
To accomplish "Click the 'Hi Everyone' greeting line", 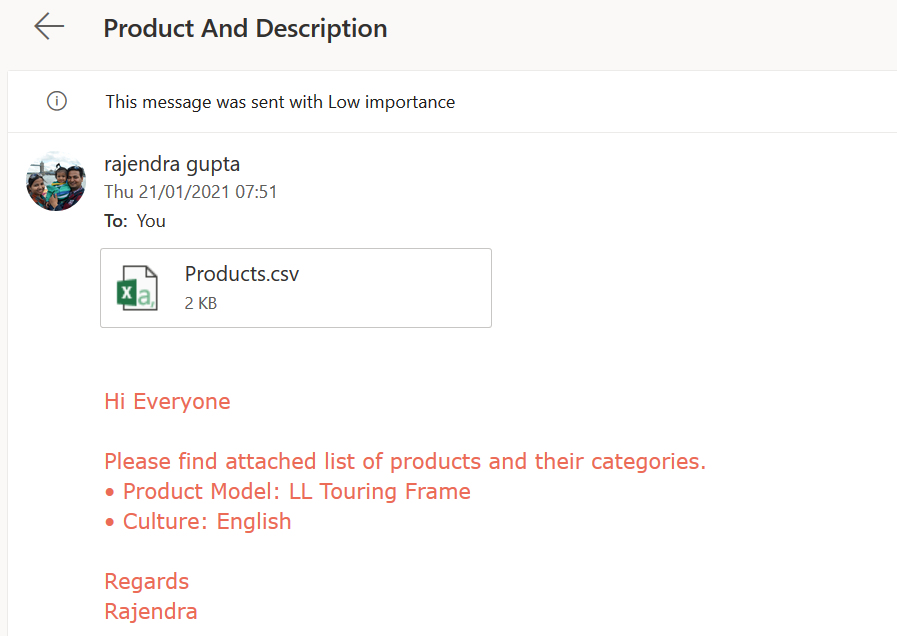I will [x=167, y=402].
